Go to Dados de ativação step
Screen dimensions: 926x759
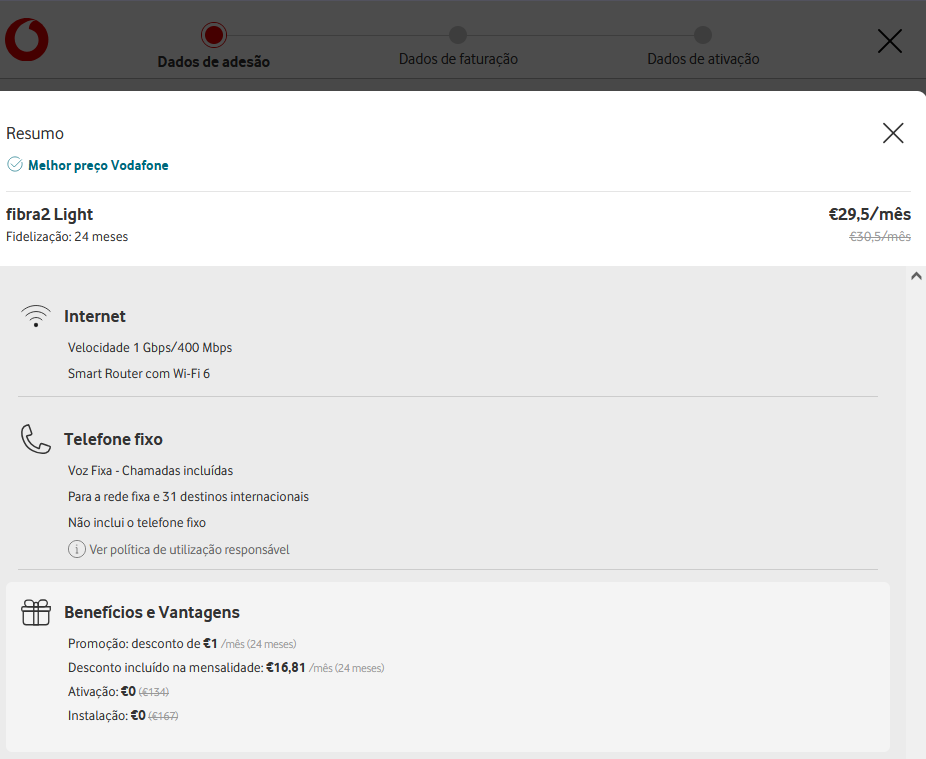tap(703, 46)
